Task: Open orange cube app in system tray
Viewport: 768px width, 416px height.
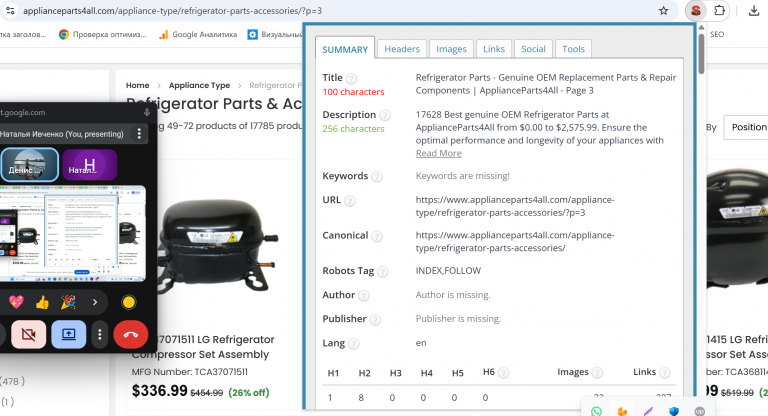Action: (622, 411)
